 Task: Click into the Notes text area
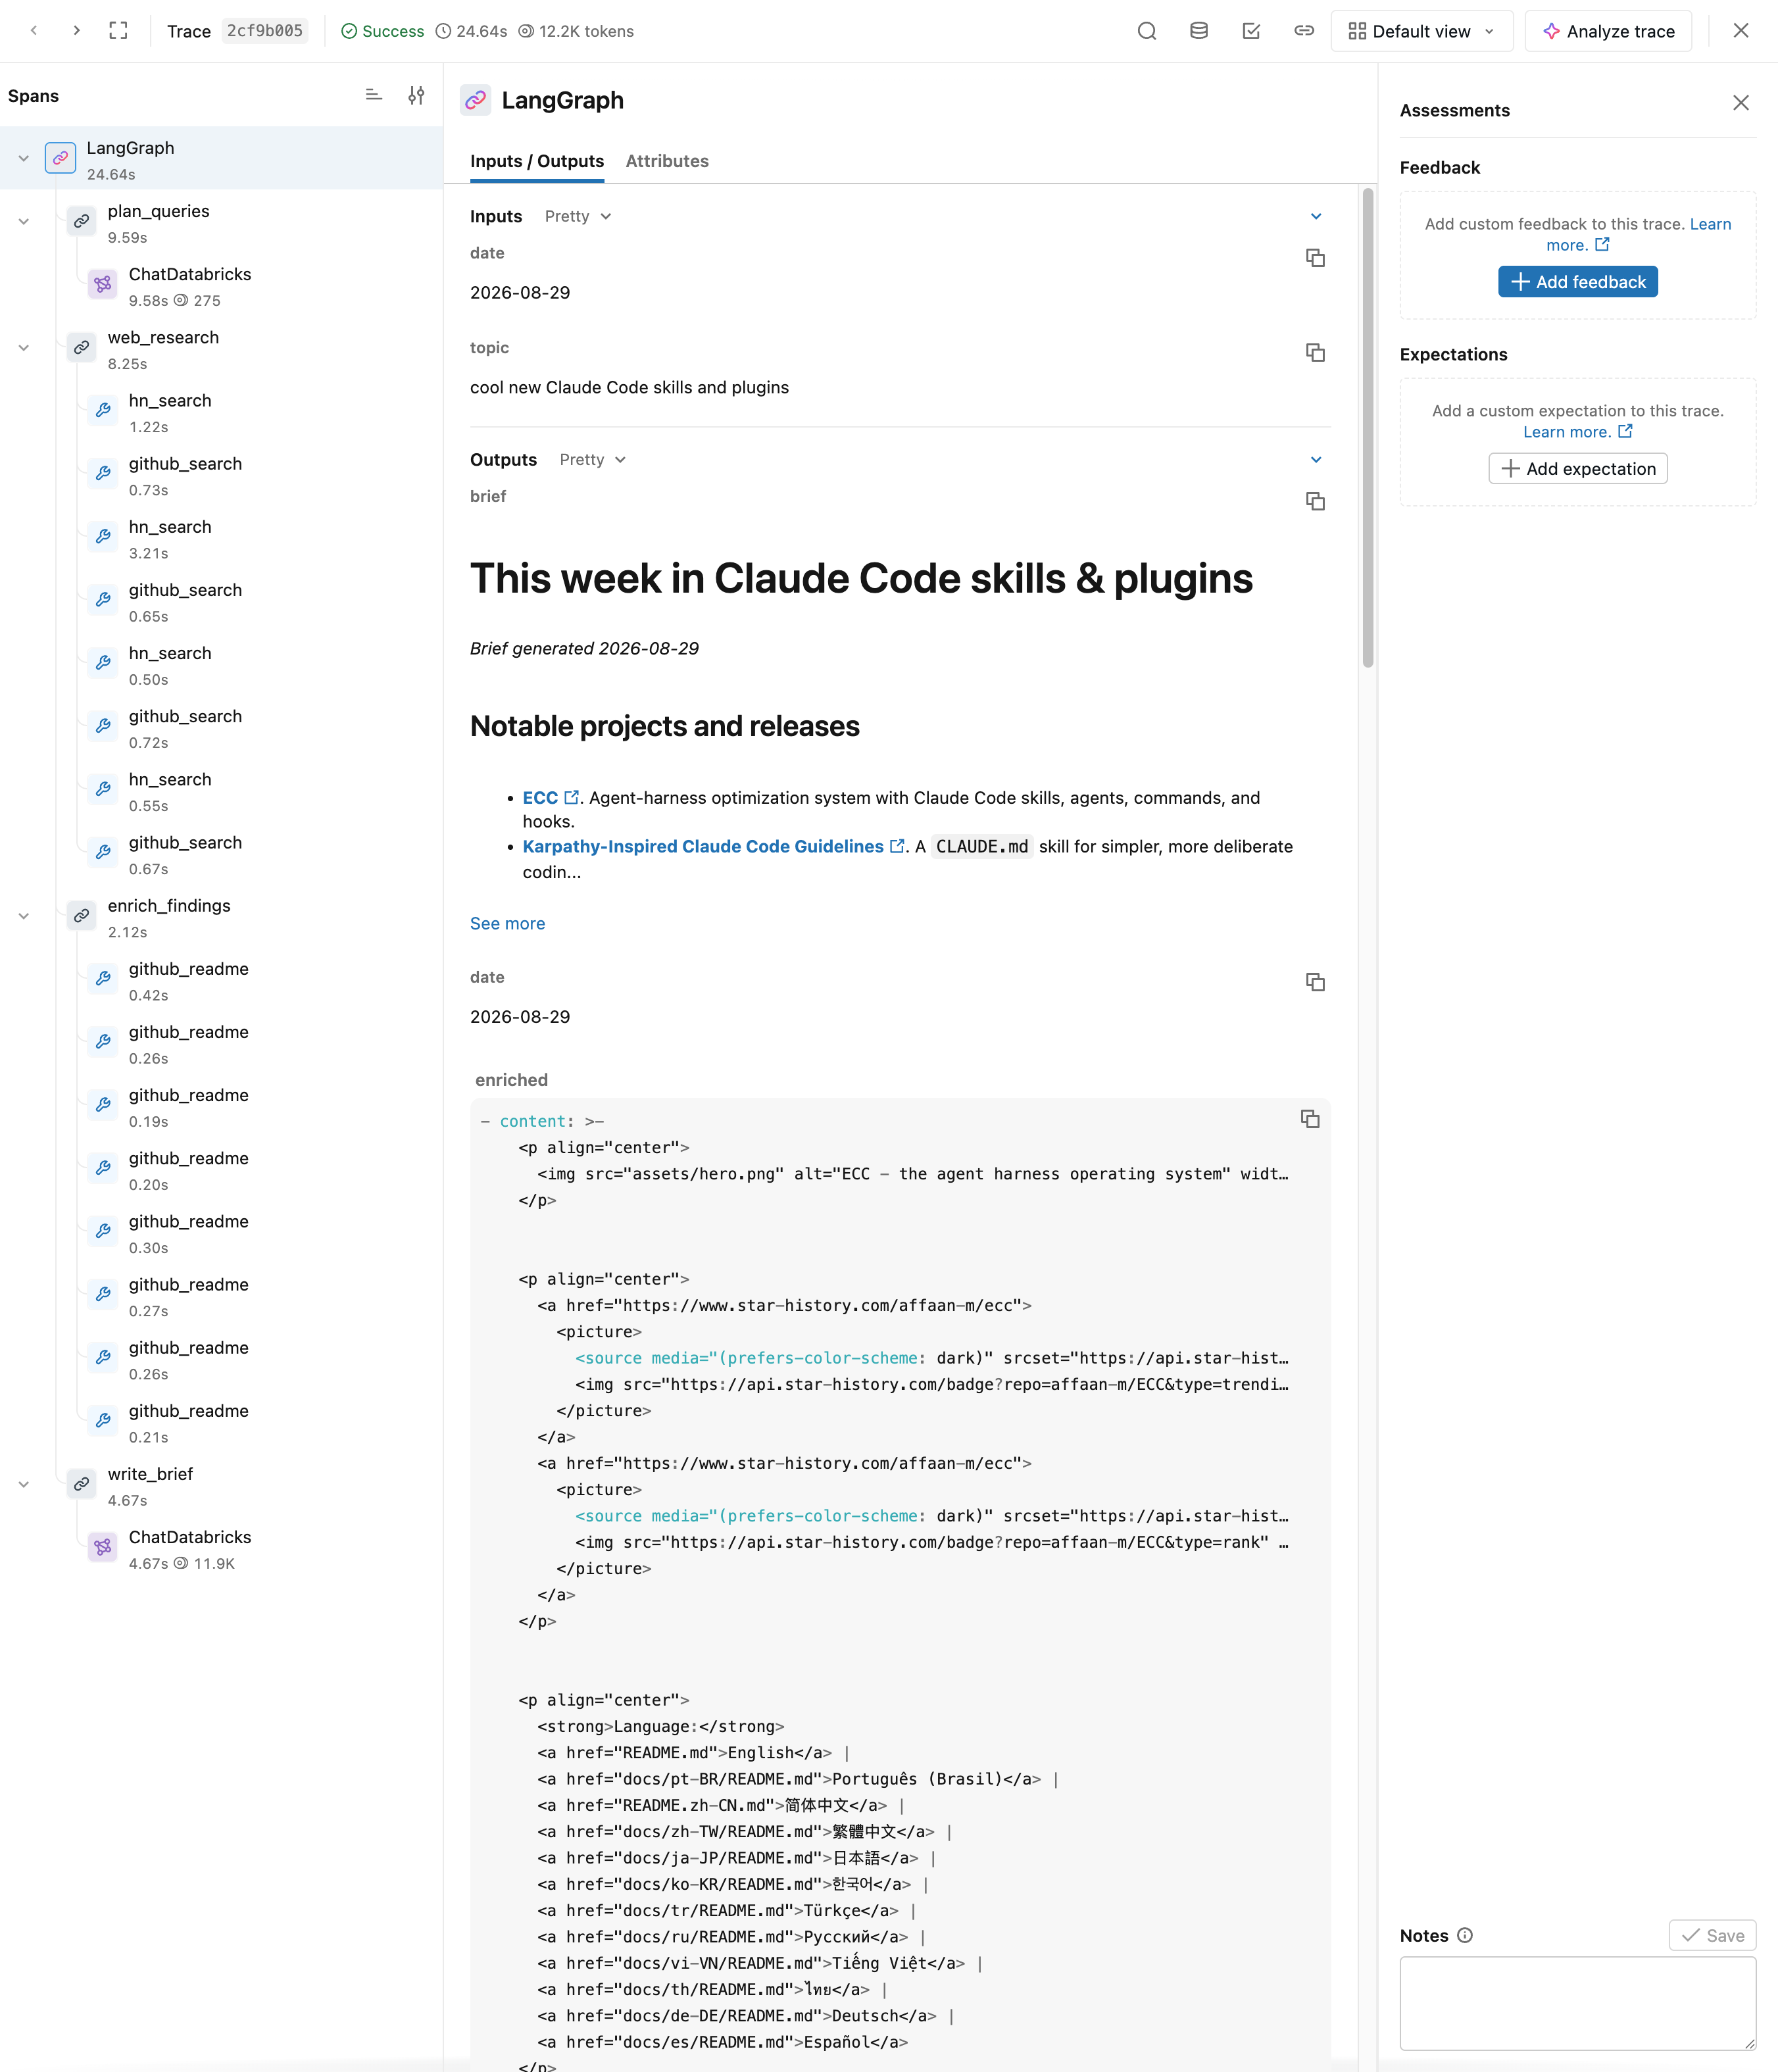tap(1578, 2004)
